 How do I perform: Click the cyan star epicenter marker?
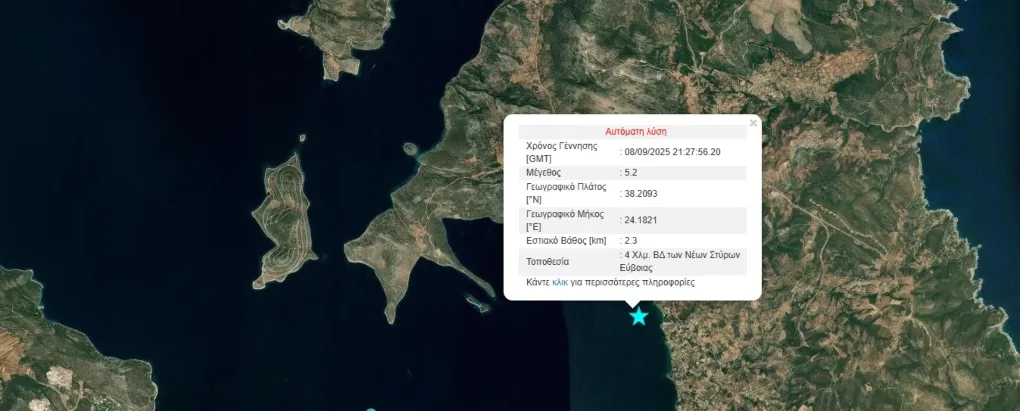coord(639,317)
